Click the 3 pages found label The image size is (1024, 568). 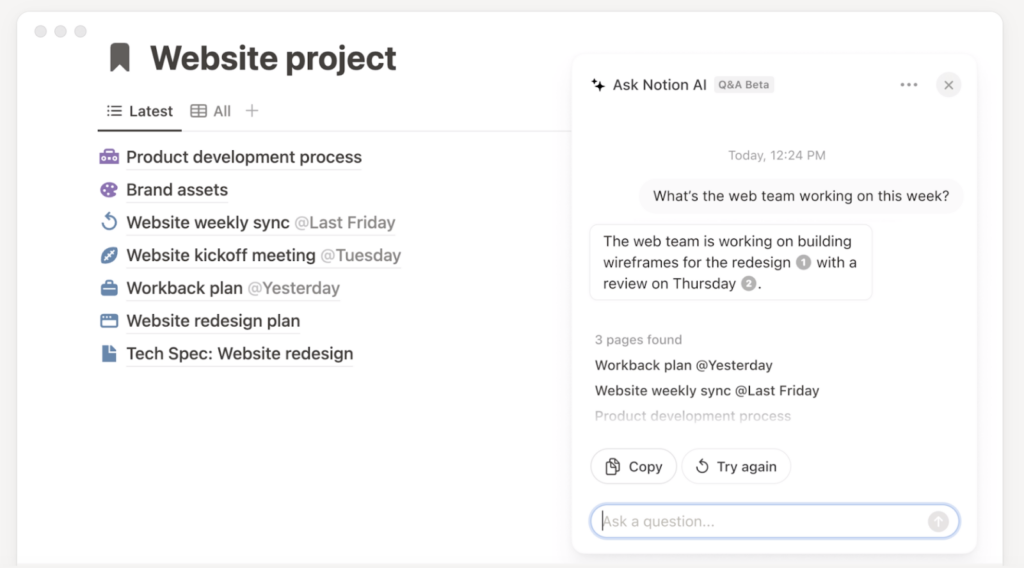tap(638, 339)
